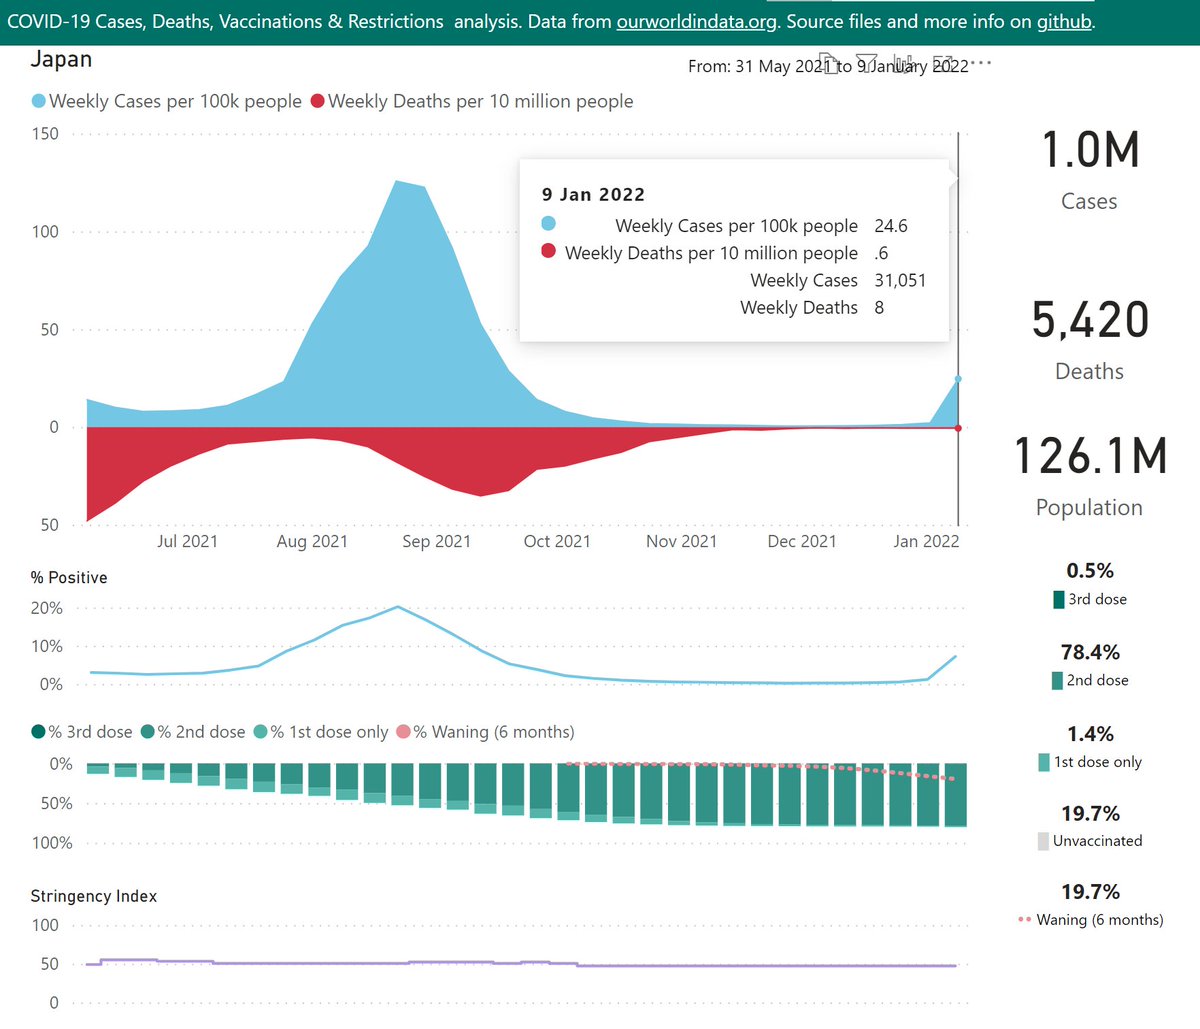Click the last vaccination bar at right end
The height and width of the screenshot is (1029, 1200).
click(x=955, y=795)
